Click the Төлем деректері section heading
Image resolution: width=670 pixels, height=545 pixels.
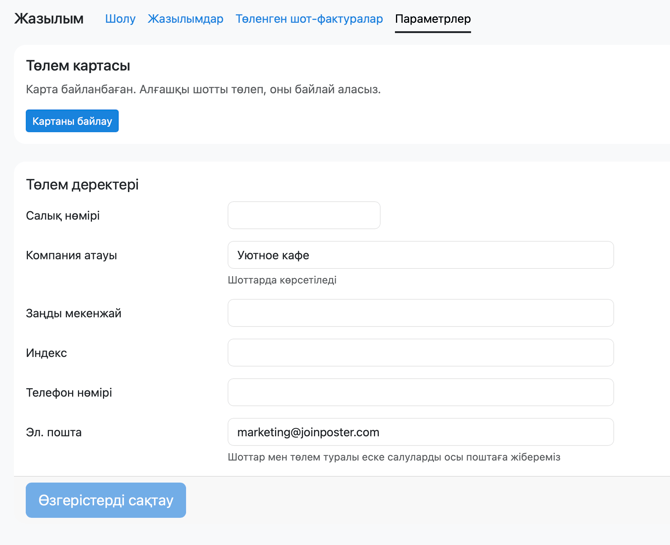(82, 185)
